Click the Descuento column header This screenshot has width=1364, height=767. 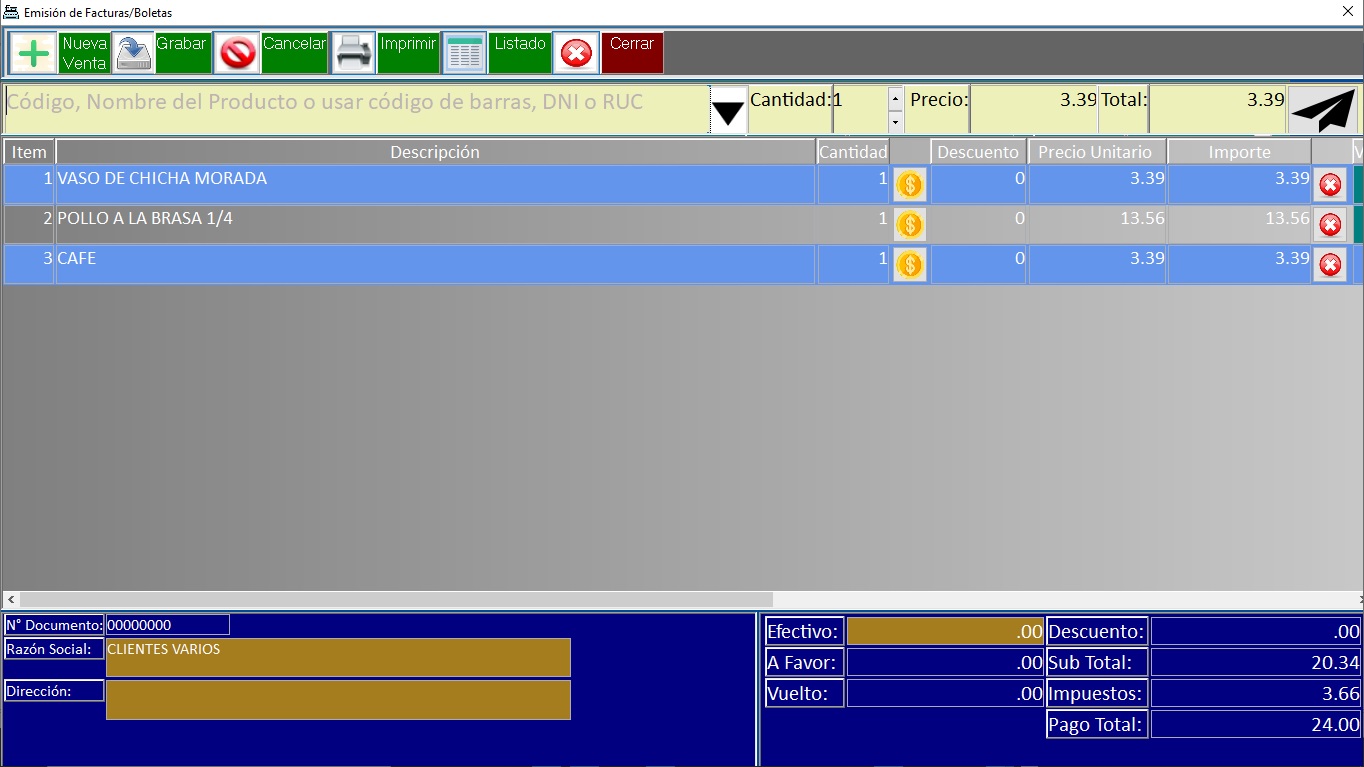coord(978,152)
